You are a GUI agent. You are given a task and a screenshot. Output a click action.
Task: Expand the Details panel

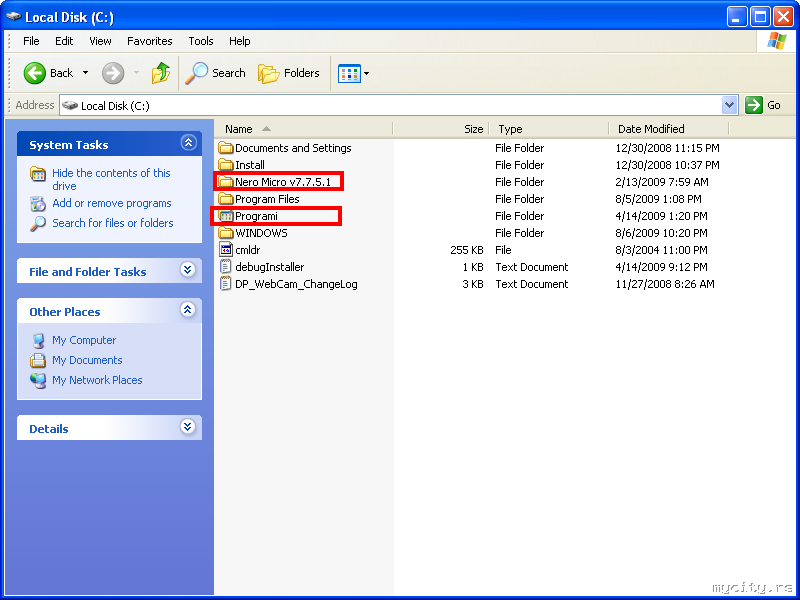coord(187,428)
